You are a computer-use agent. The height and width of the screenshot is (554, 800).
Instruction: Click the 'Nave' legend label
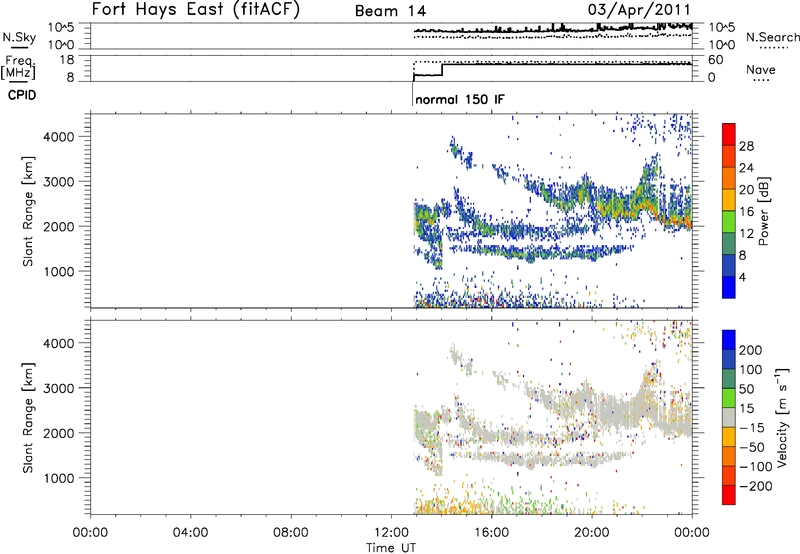[761, 69]
